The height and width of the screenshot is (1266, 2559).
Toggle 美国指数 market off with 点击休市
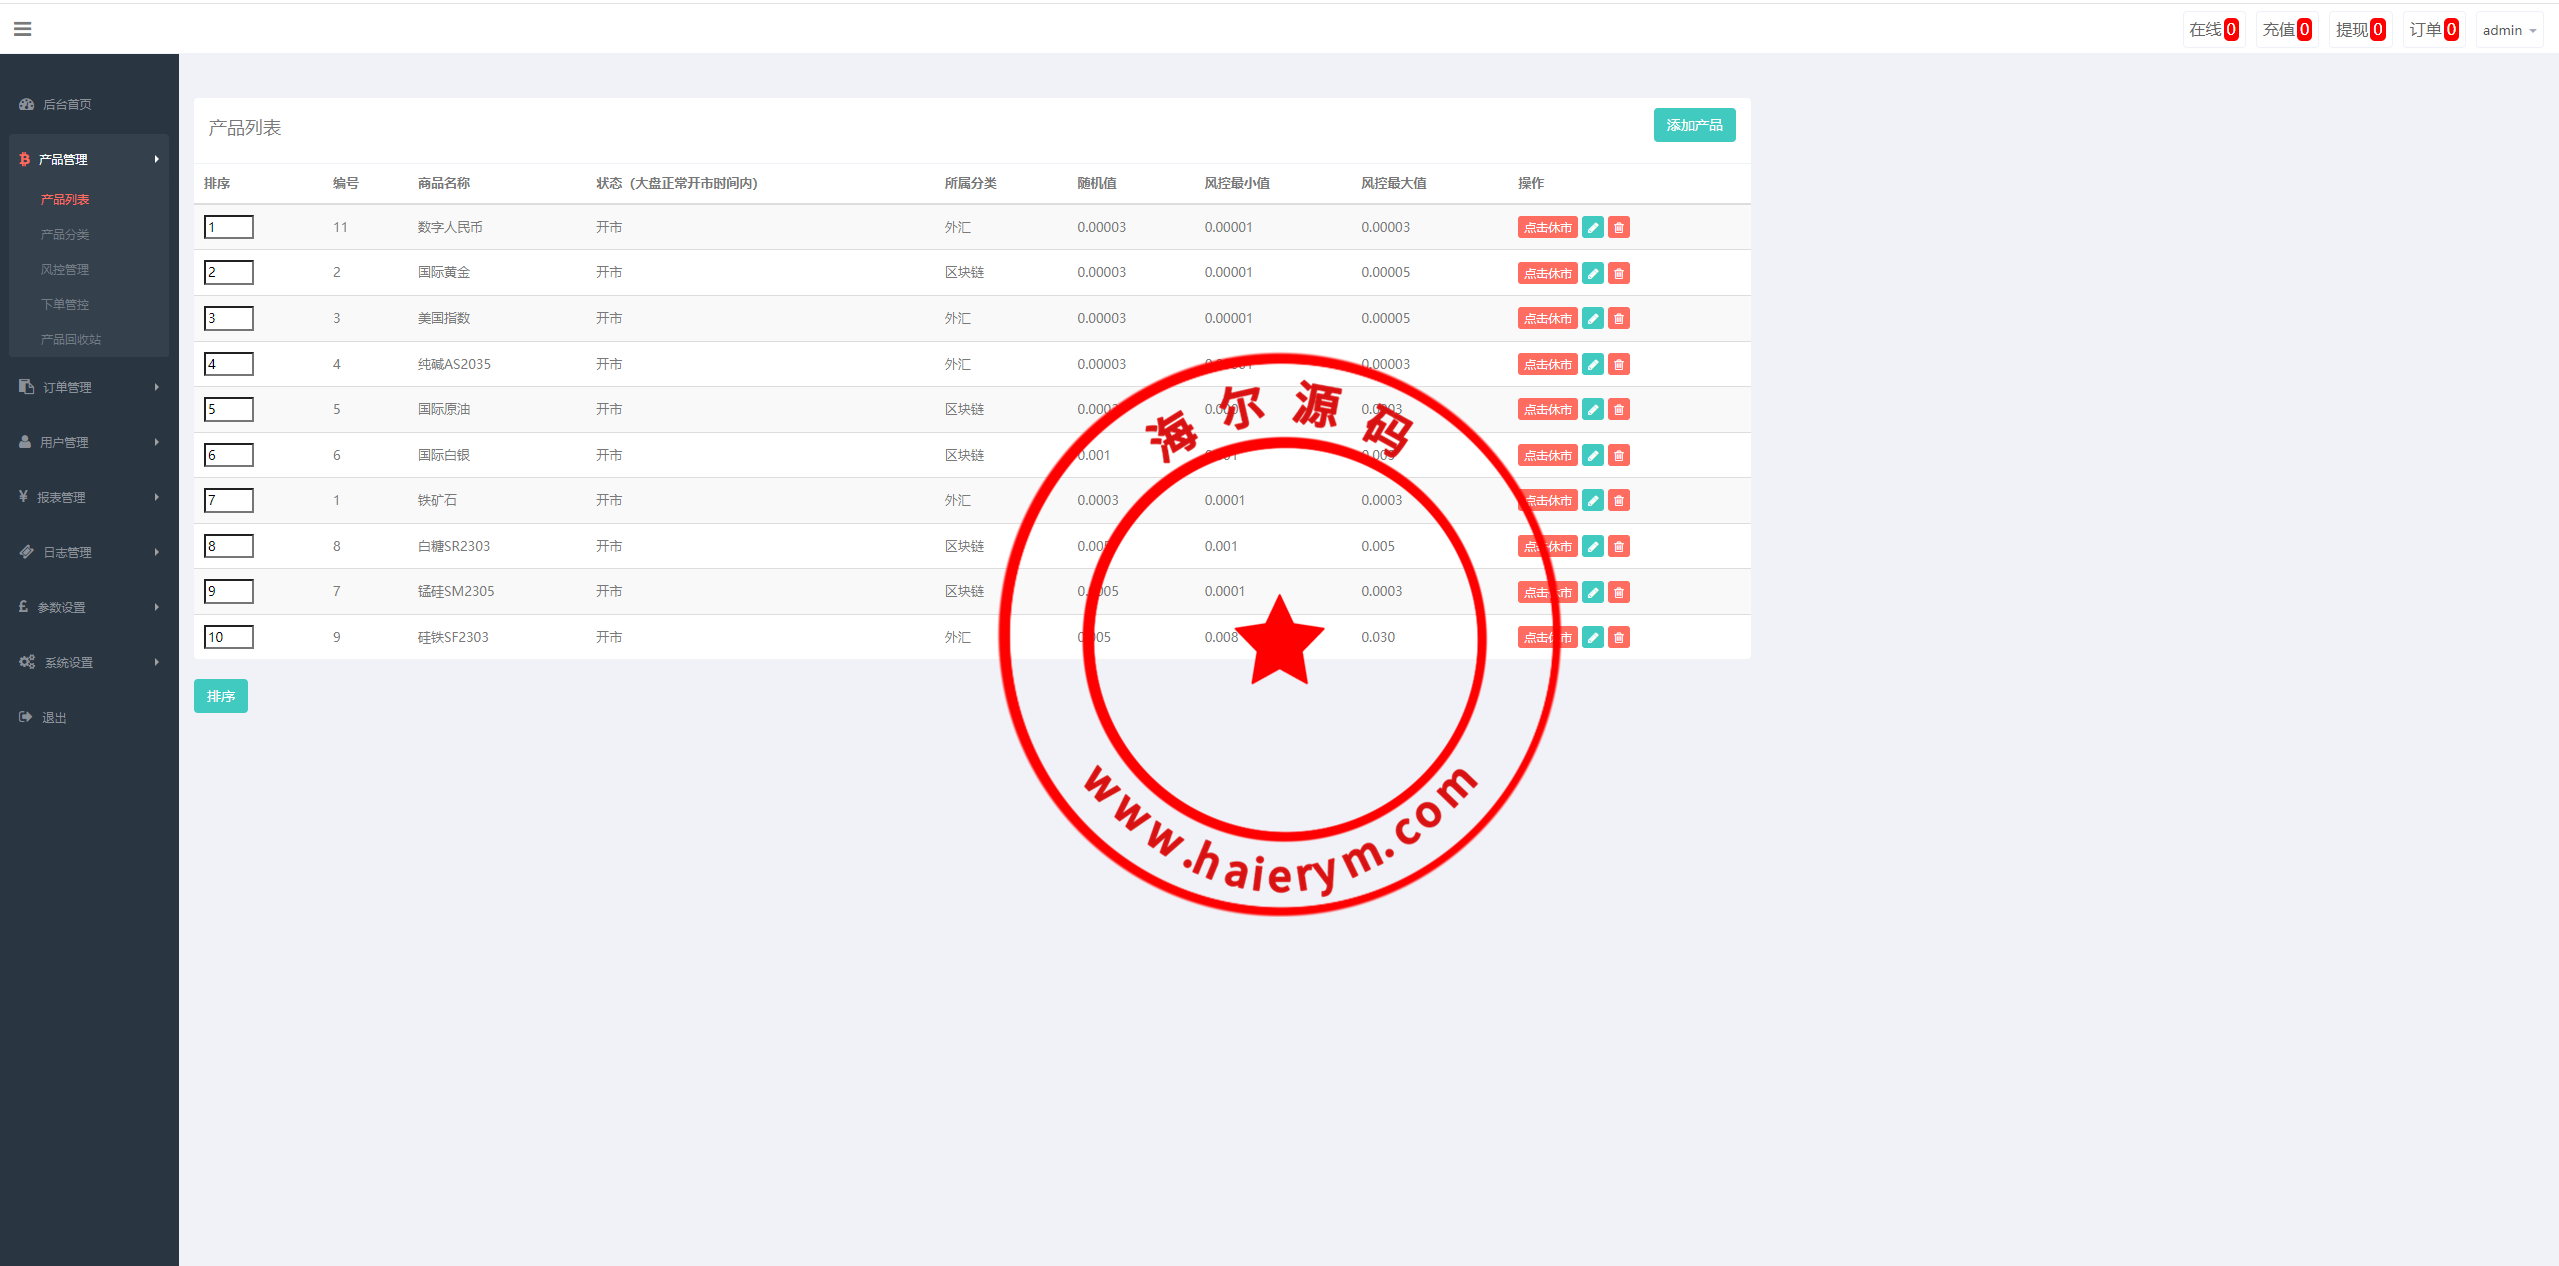1546,319
